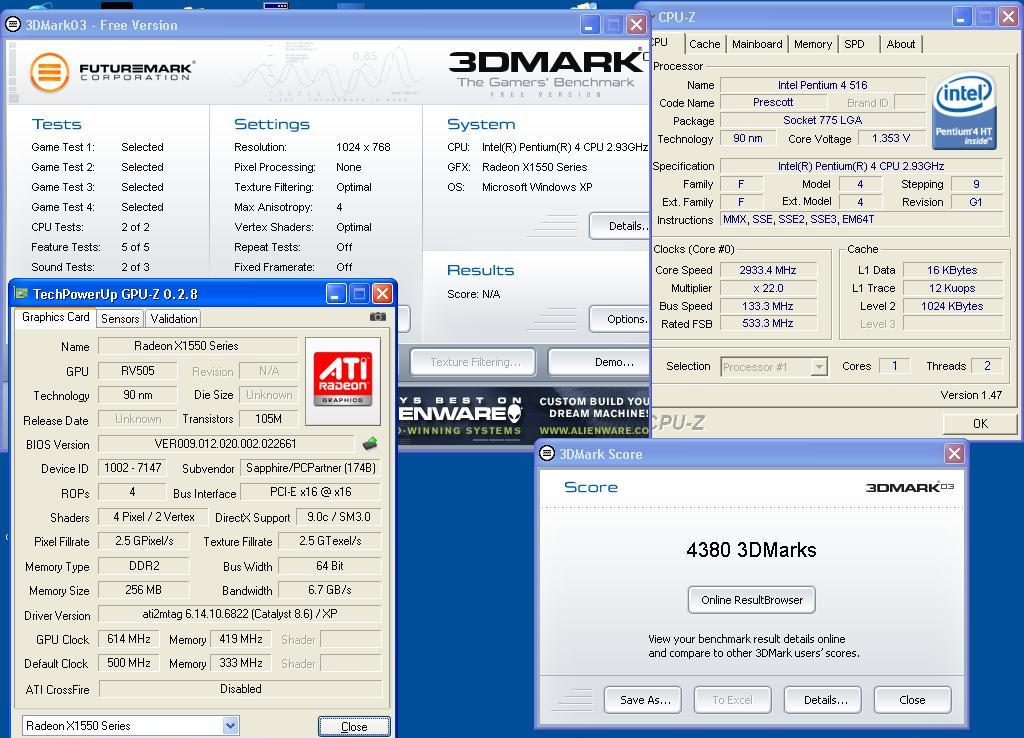Click the Intel Pentium 4 HT logo
This screenshot has width=1024, height=738.
click(x=964, y=111)
